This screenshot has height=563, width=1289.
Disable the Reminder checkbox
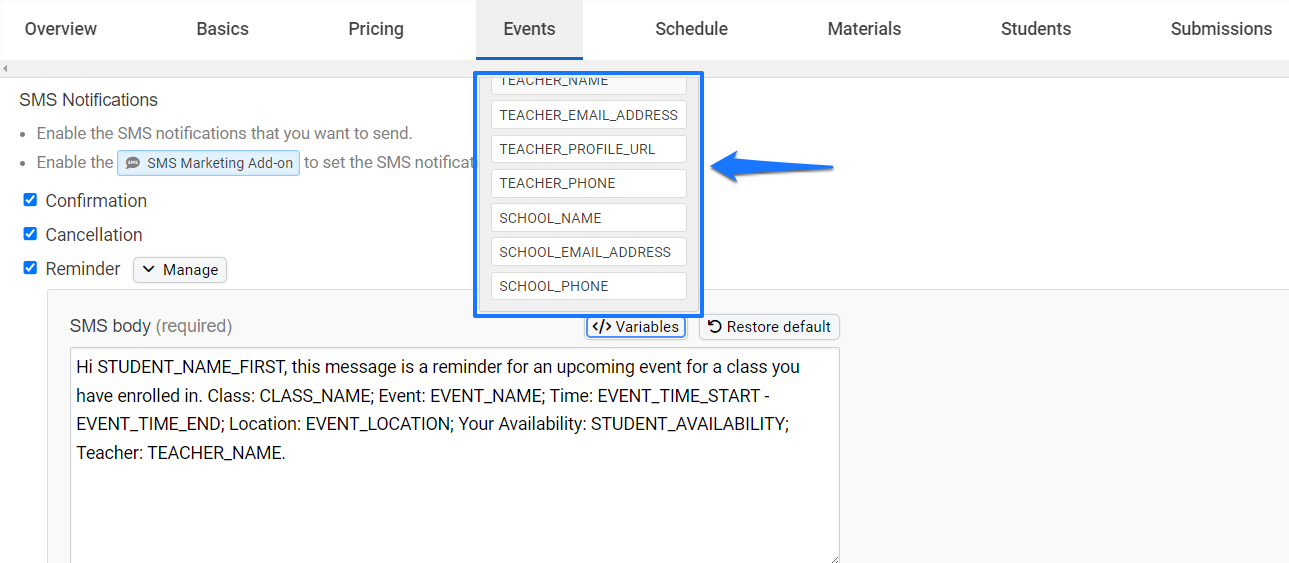(x=30, y=268)
